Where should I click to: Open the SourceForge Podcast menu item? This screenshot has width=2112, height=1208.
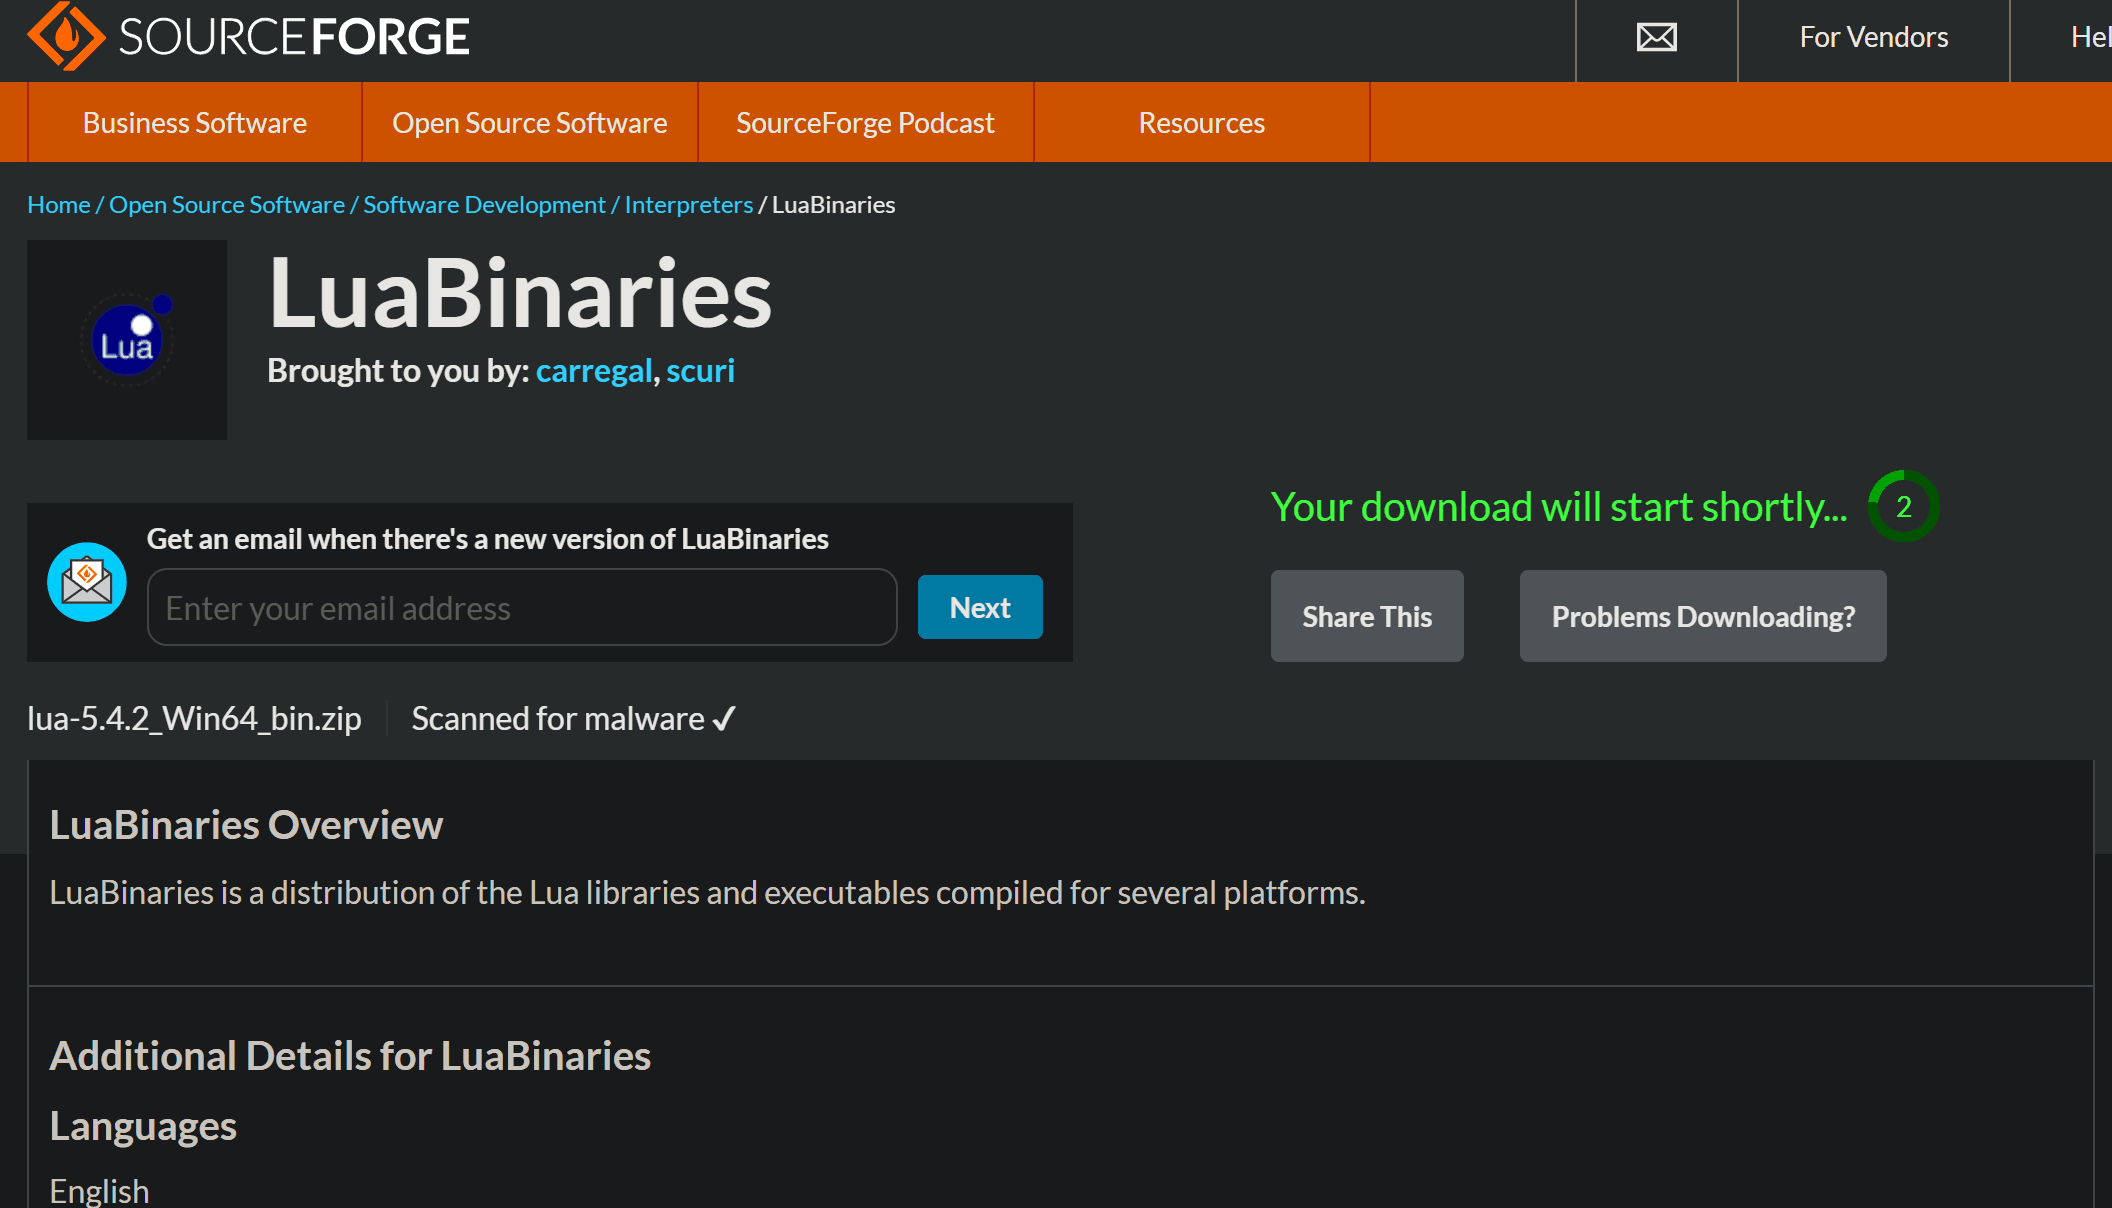pyautogui.click(x=865, y=123)
